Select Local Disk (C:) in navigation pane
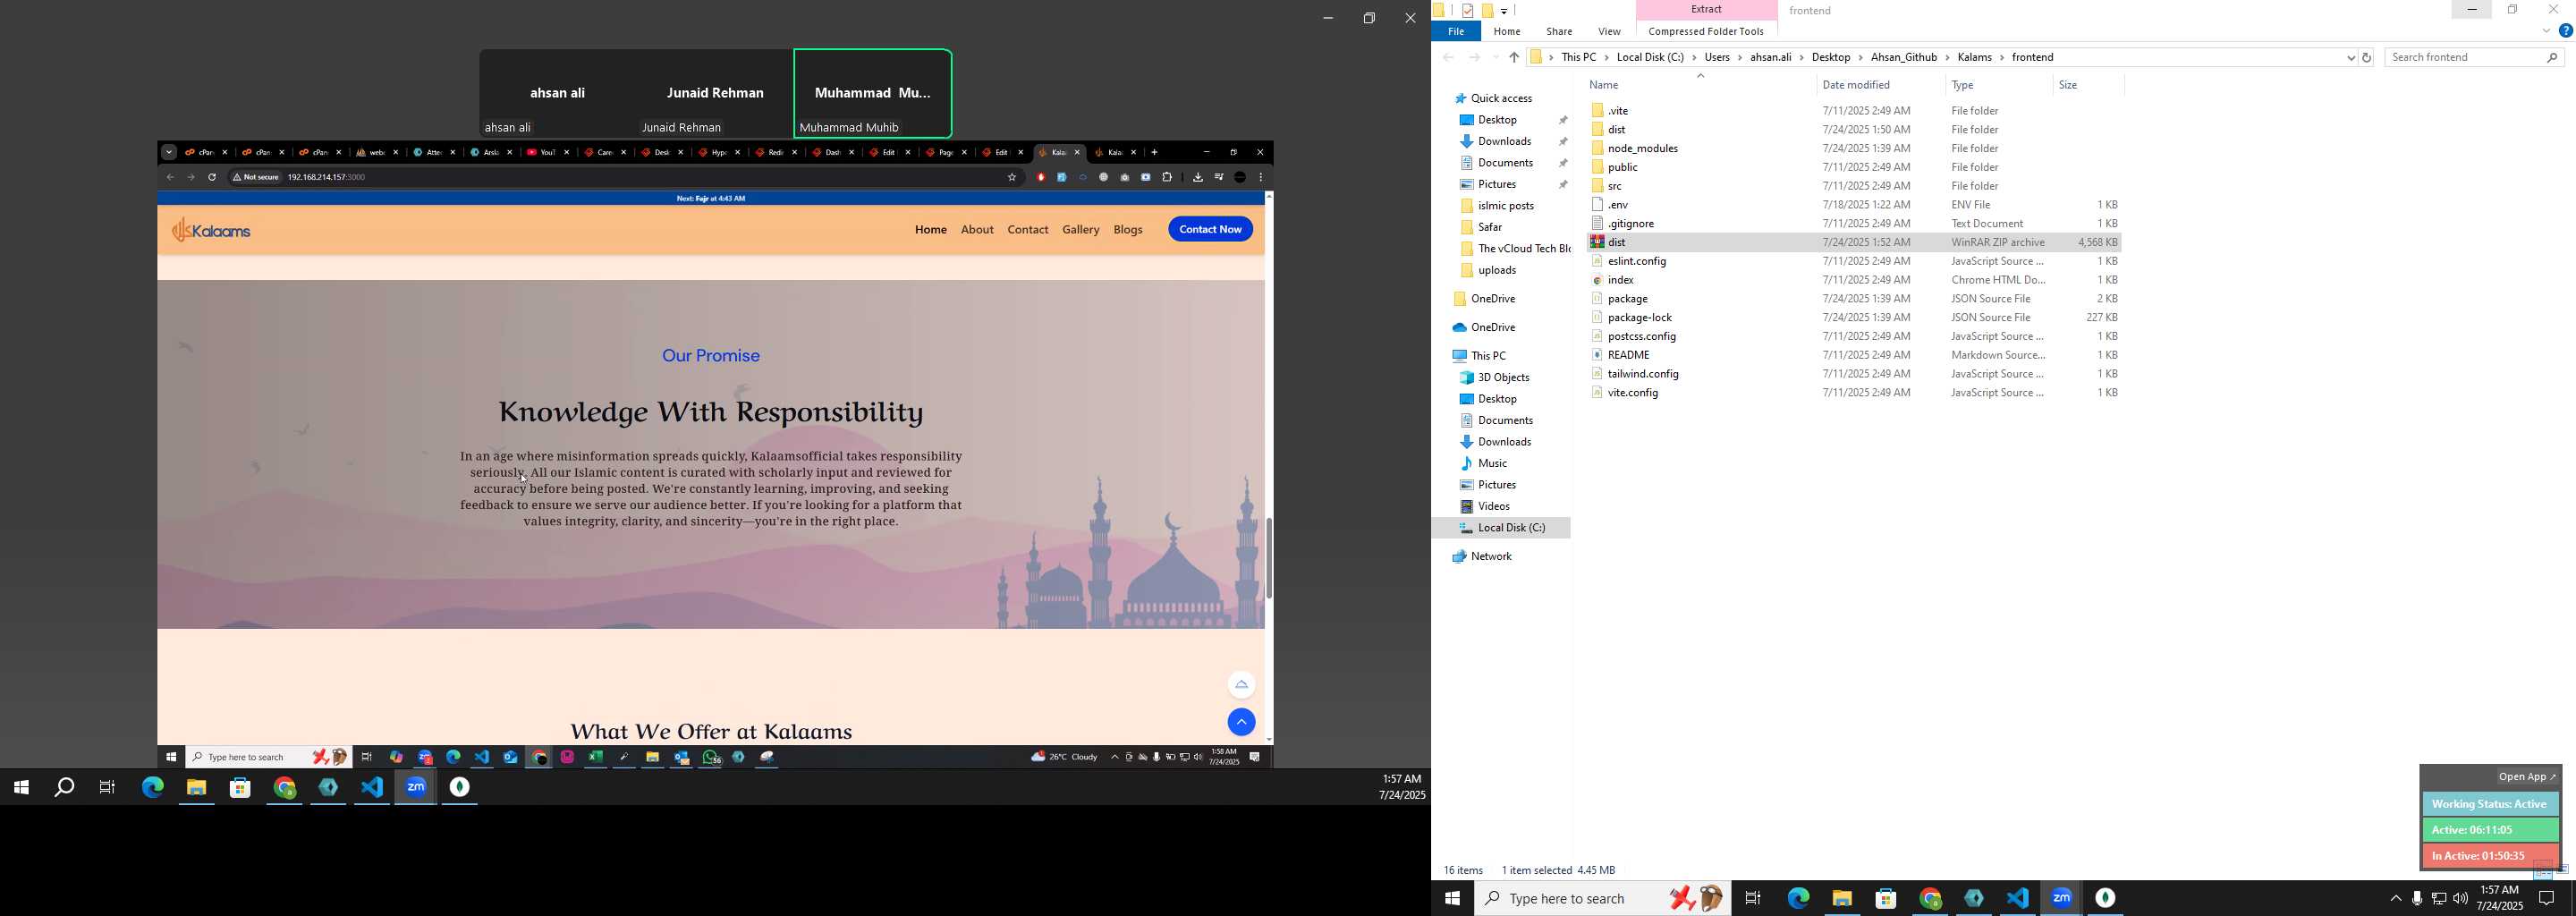Viewport: 2576px width, 916px height. point(1511,528)
